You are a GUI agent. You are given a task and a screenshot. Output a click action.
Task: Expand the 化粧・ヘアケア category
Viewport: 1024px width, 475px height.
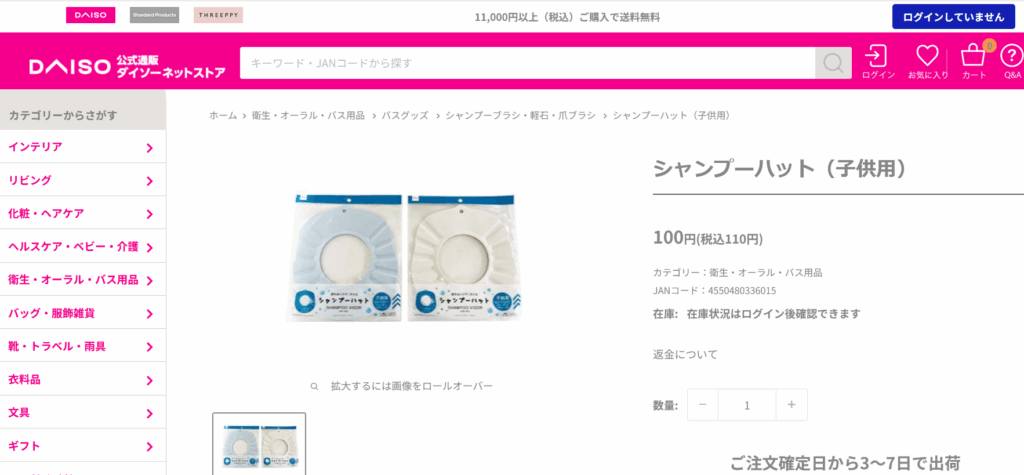tap(82, 214)
